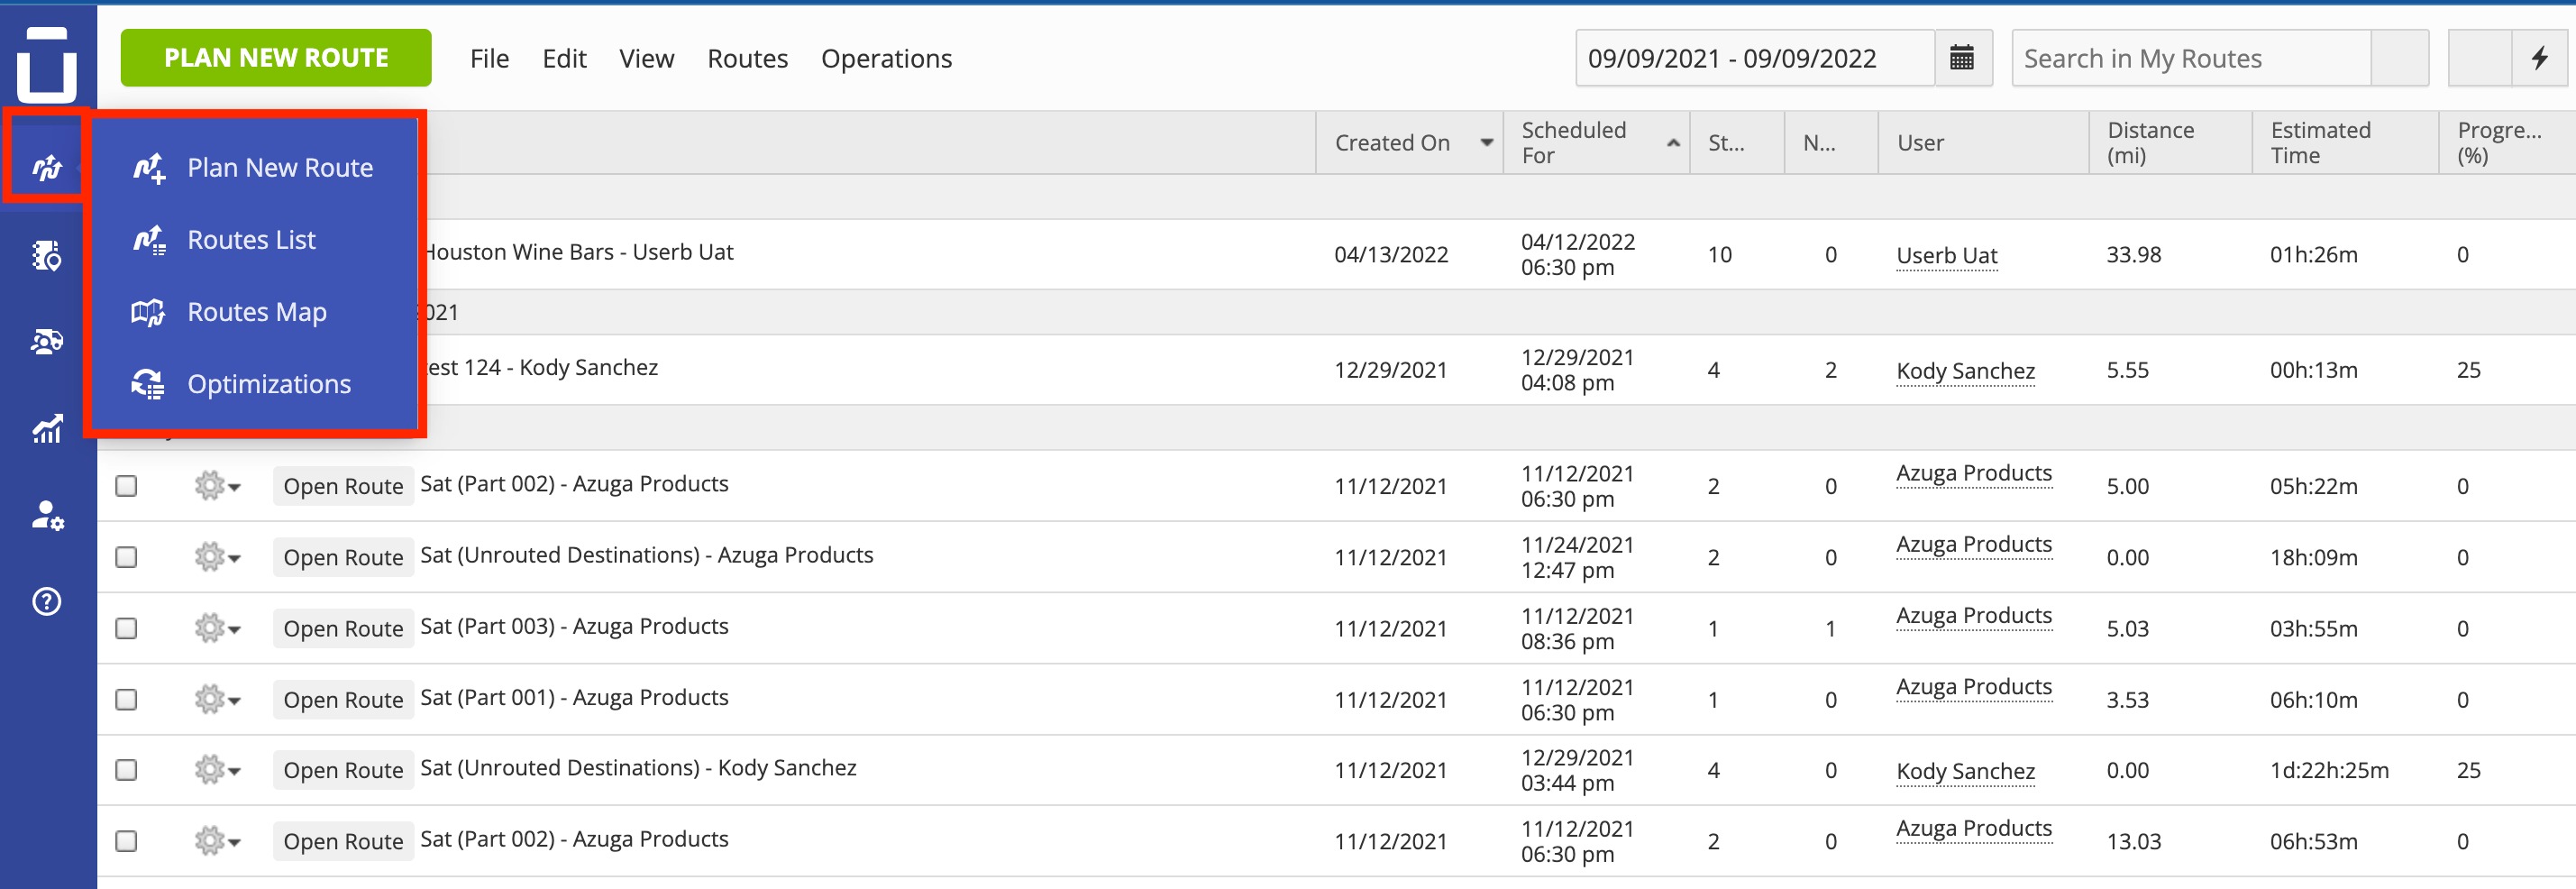Open the File menu
The image size is (2576, 889).
tap(490, 59)
